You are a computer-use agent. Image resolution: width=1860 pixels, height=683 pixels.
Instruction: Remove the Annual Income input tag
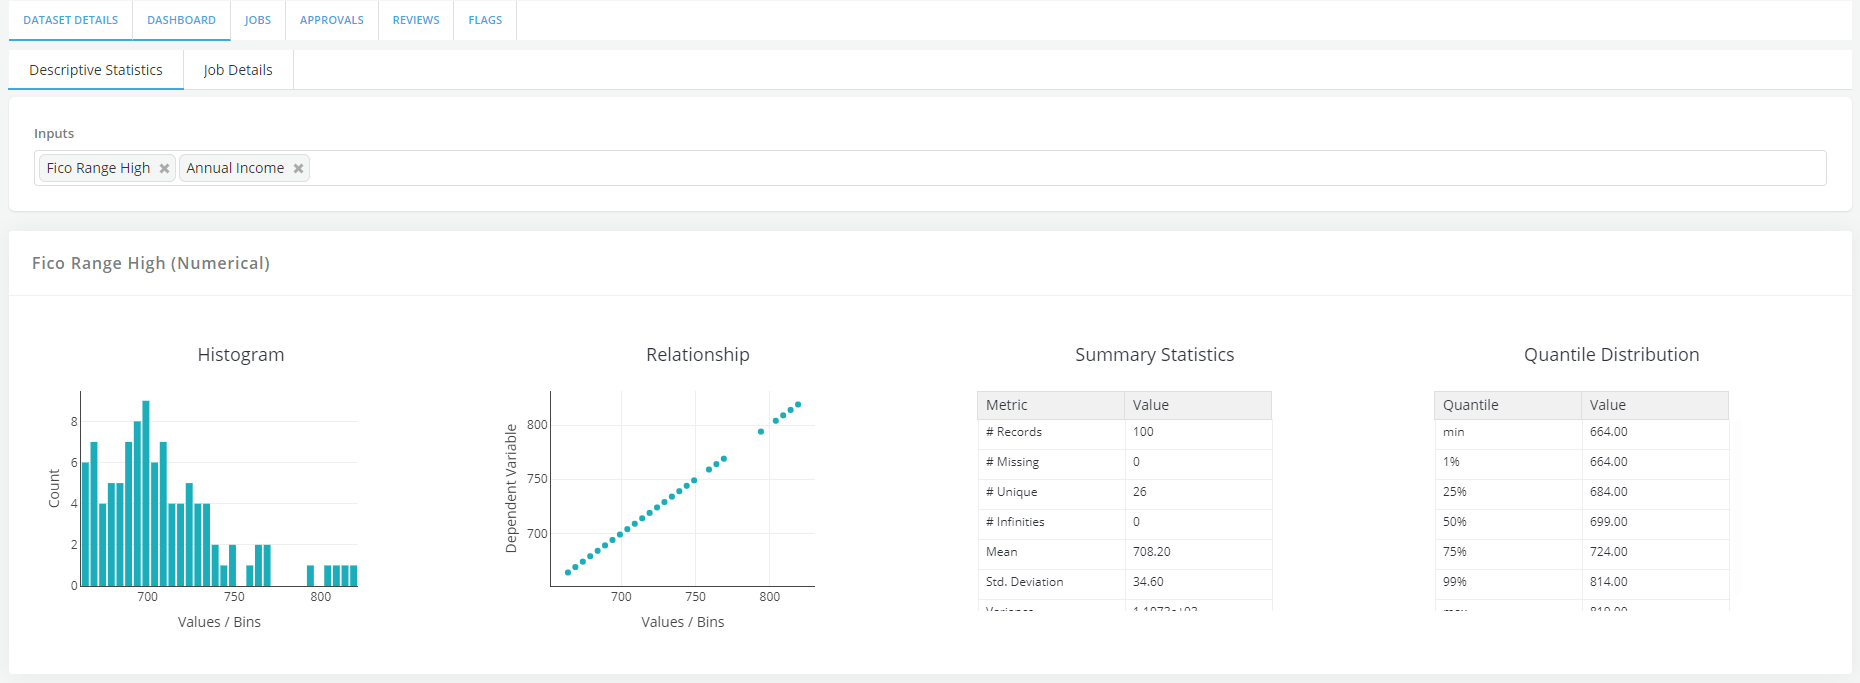pos(298,169)
